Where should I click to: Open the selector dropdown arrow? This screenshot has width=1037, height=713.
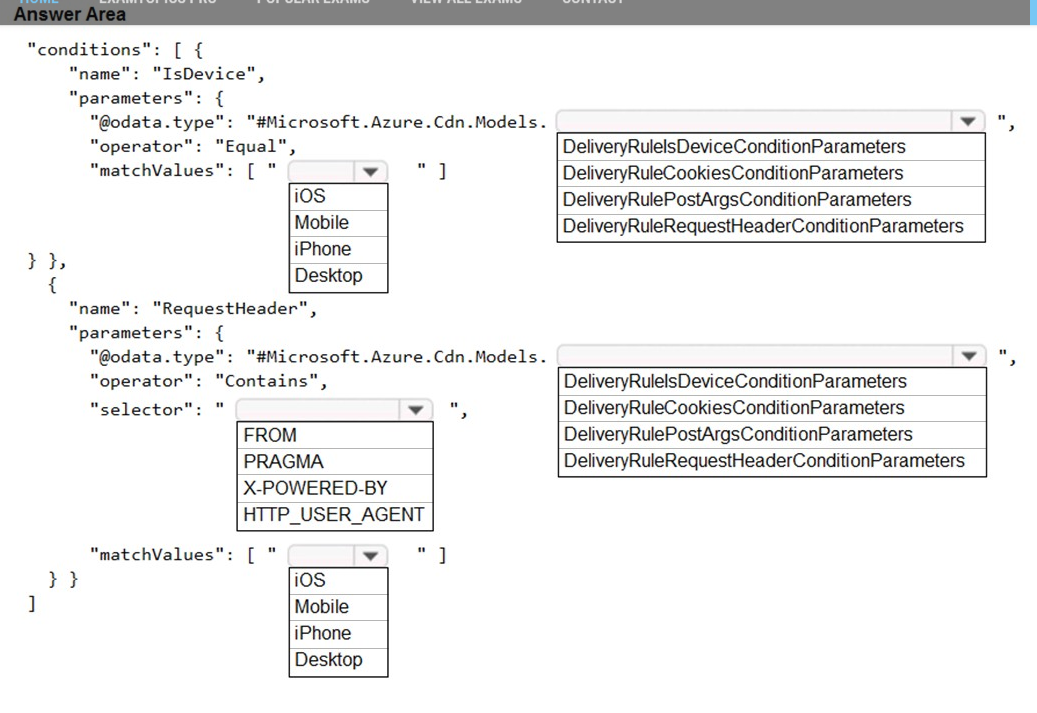(415, 410)
